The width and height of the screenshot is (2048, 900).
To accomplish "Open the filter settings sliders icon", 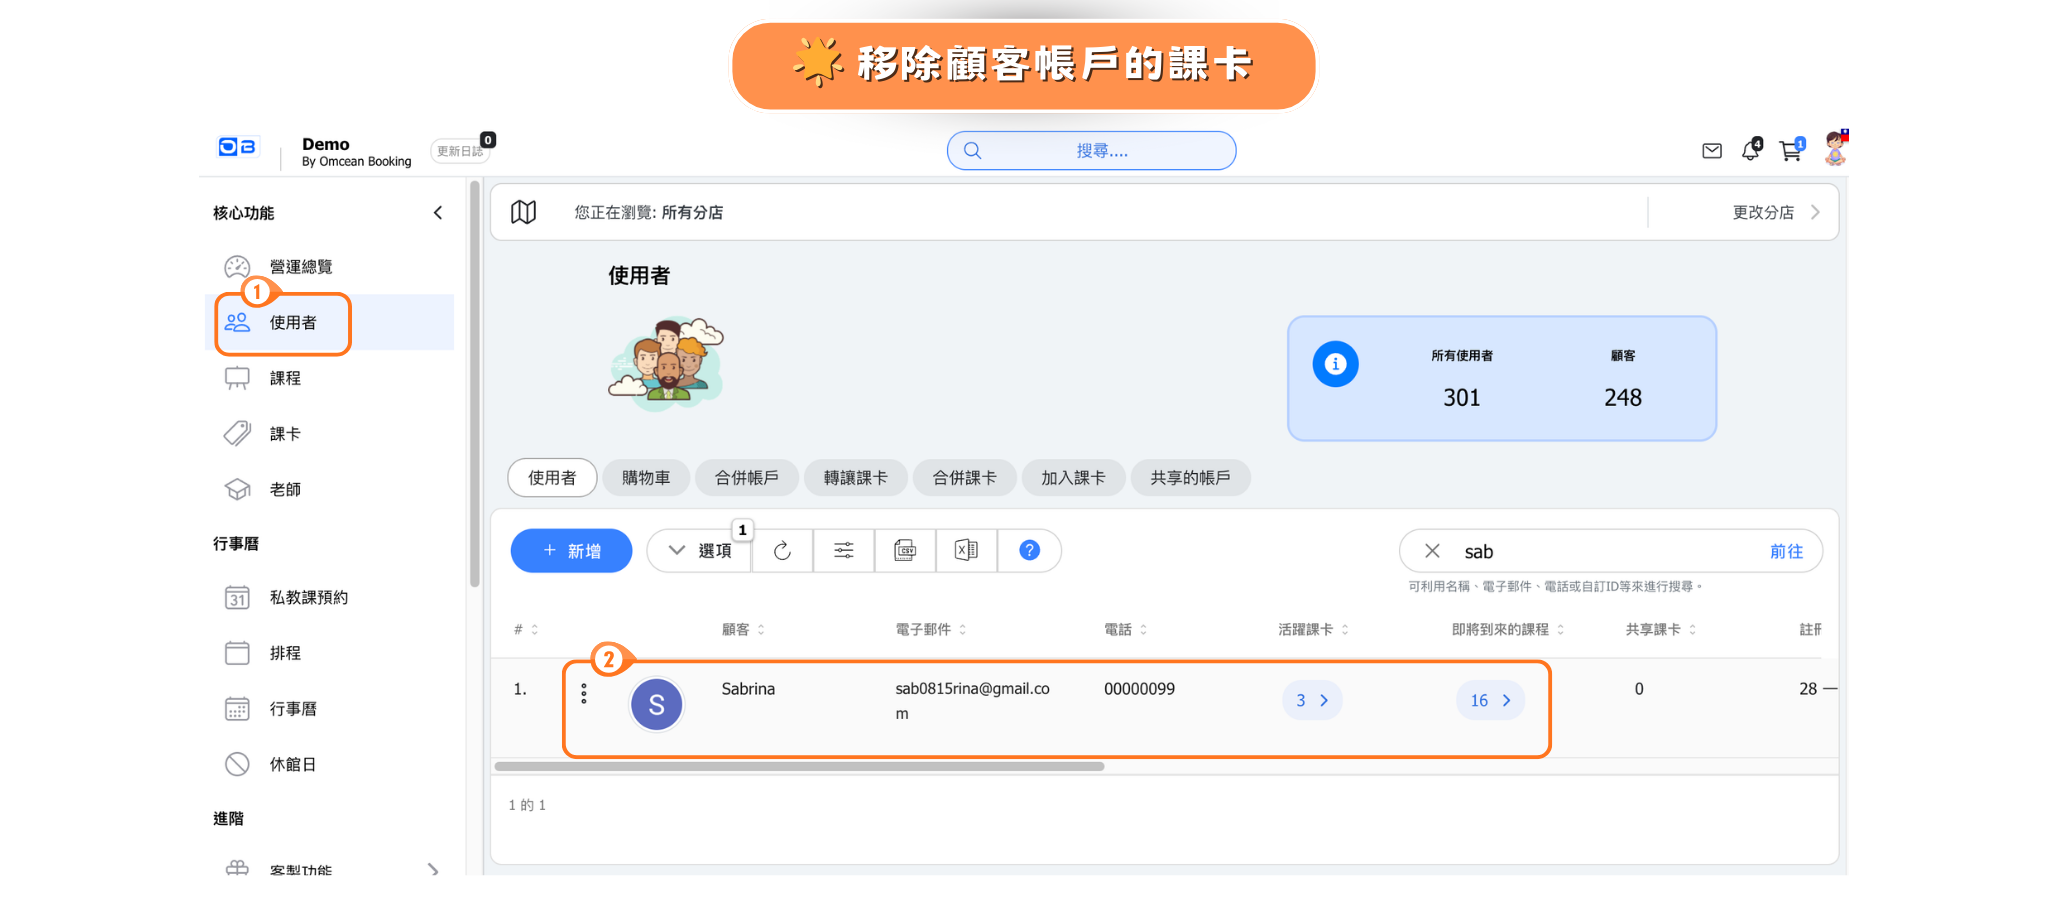I will (x=844, y=551).
